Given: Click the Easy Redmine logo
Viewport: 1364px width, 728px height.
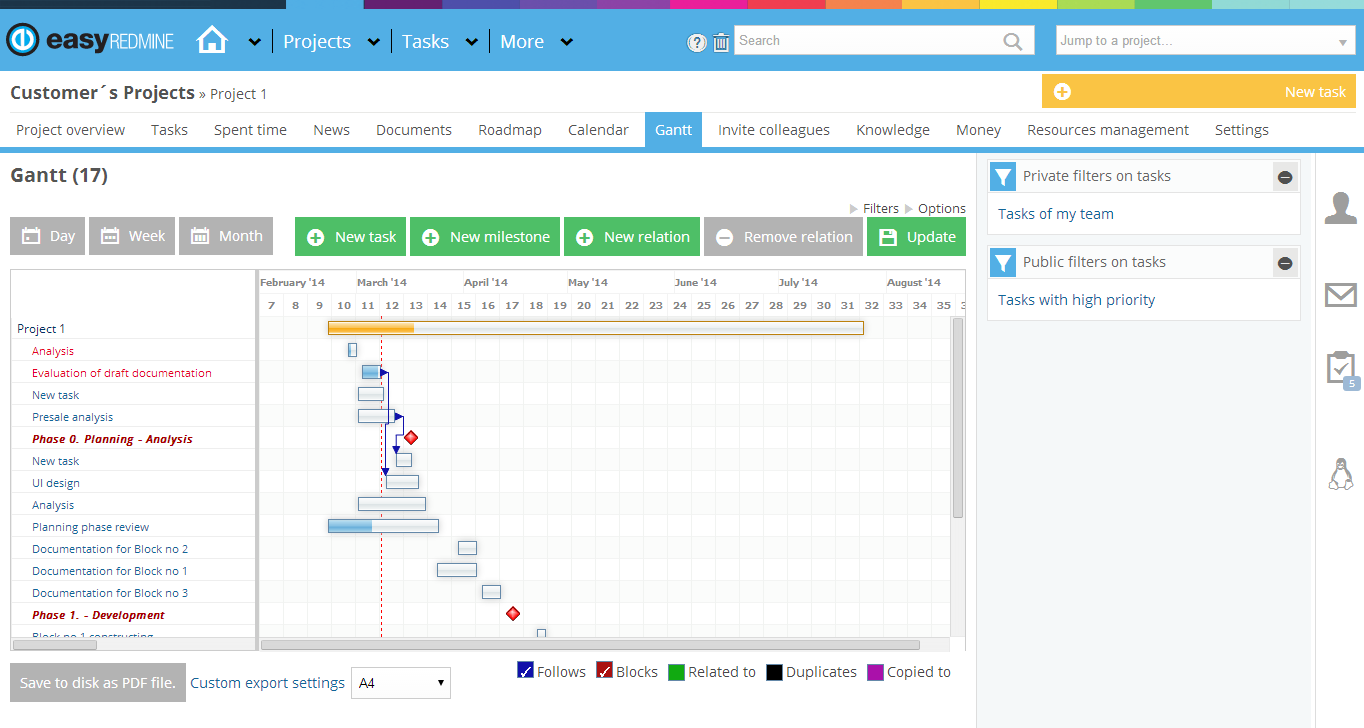Looking at the screenshot, I should [90, 41].
